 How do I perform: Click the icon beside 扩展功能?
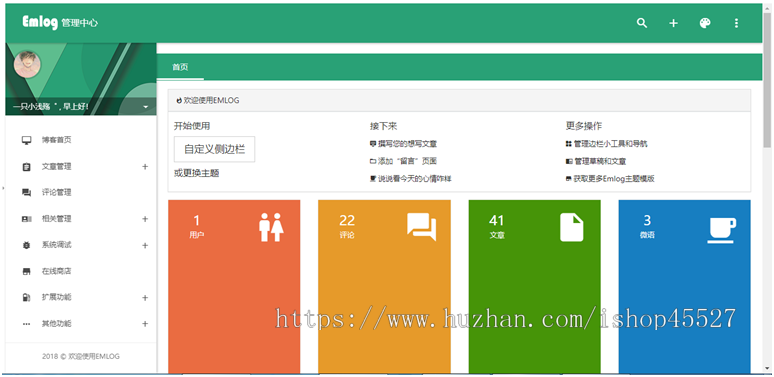coord(27,298)
